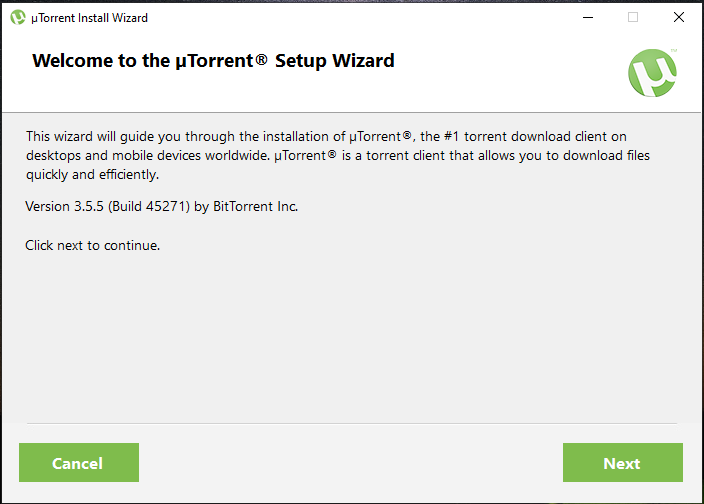The image size is (704, 504).
Task: Click the 'Build 45271' text
Action: 149,206
